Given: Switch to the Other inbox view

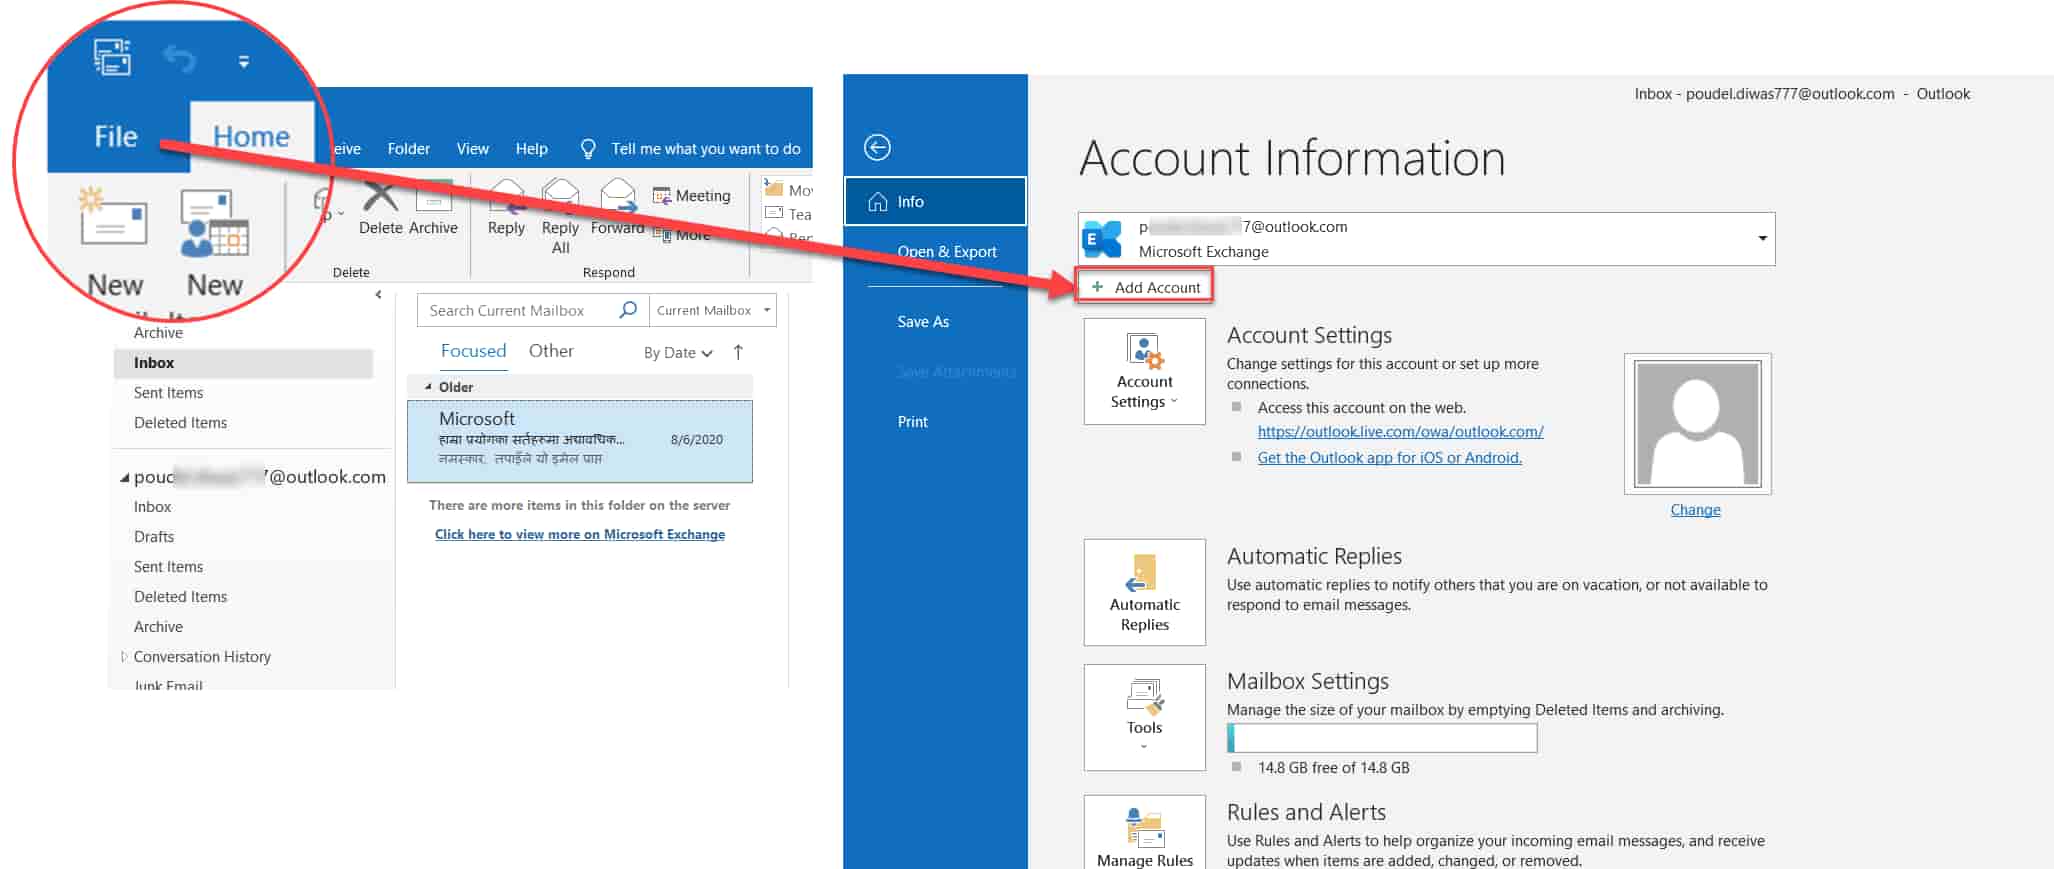Looking at the screenshot, I should click(551, 351).
